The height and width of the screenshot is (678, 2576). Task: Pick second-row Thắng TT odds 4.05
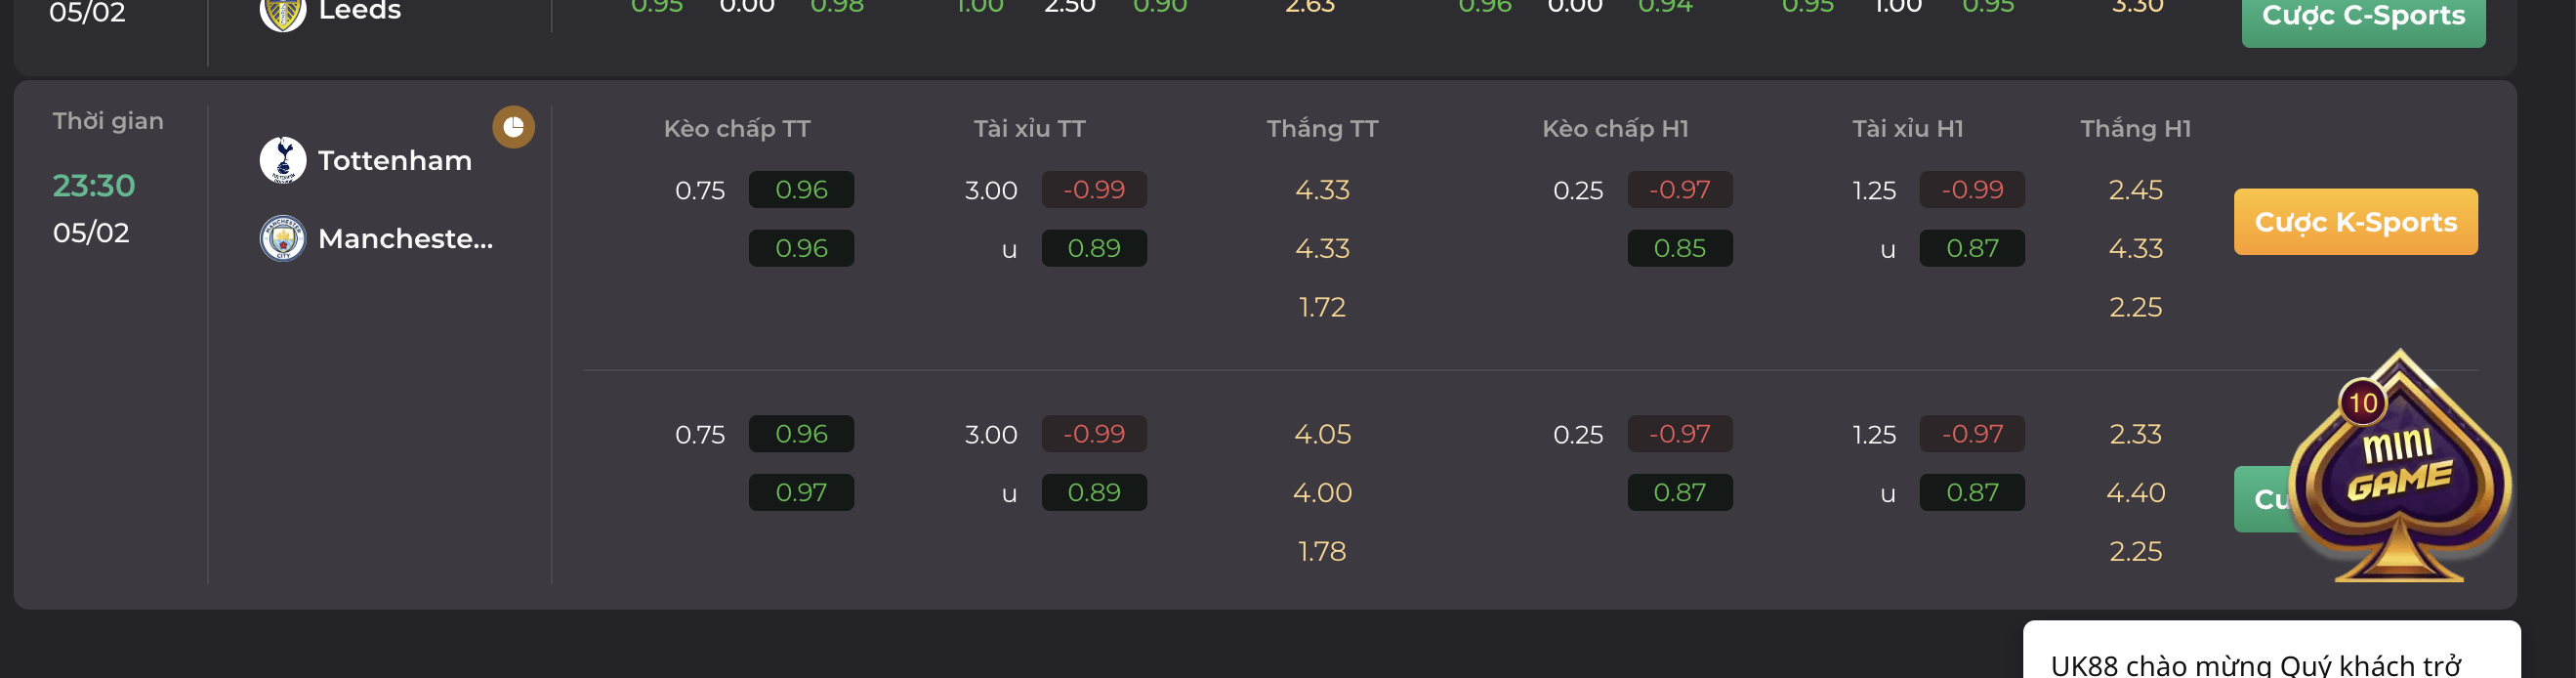pyautogui.click(x=1322, y=434)
